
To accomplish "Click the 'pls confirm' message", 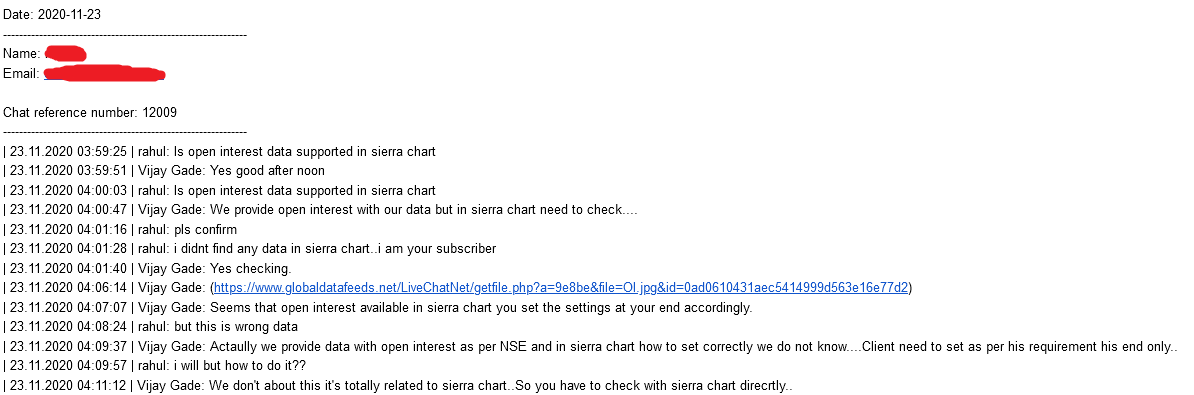I will coord(120,229).
